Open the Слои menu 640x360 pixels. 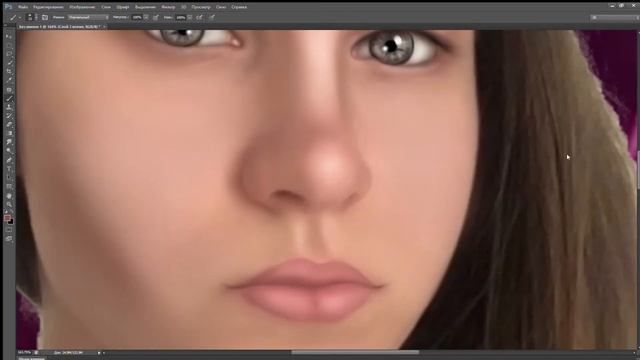(x=106, y=7)
